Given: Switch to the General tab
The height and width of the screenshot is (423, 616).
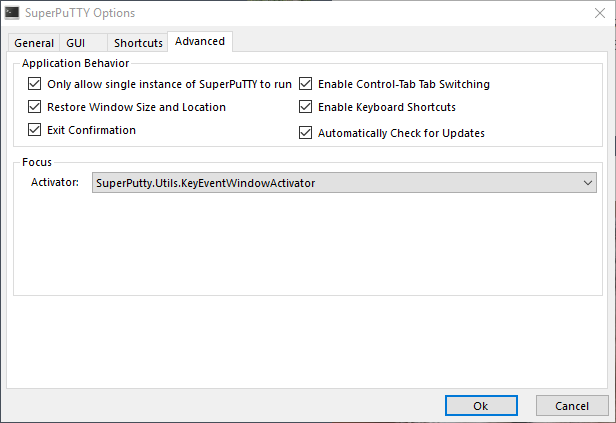Looking at the screenshot, I should coord(34,43).
